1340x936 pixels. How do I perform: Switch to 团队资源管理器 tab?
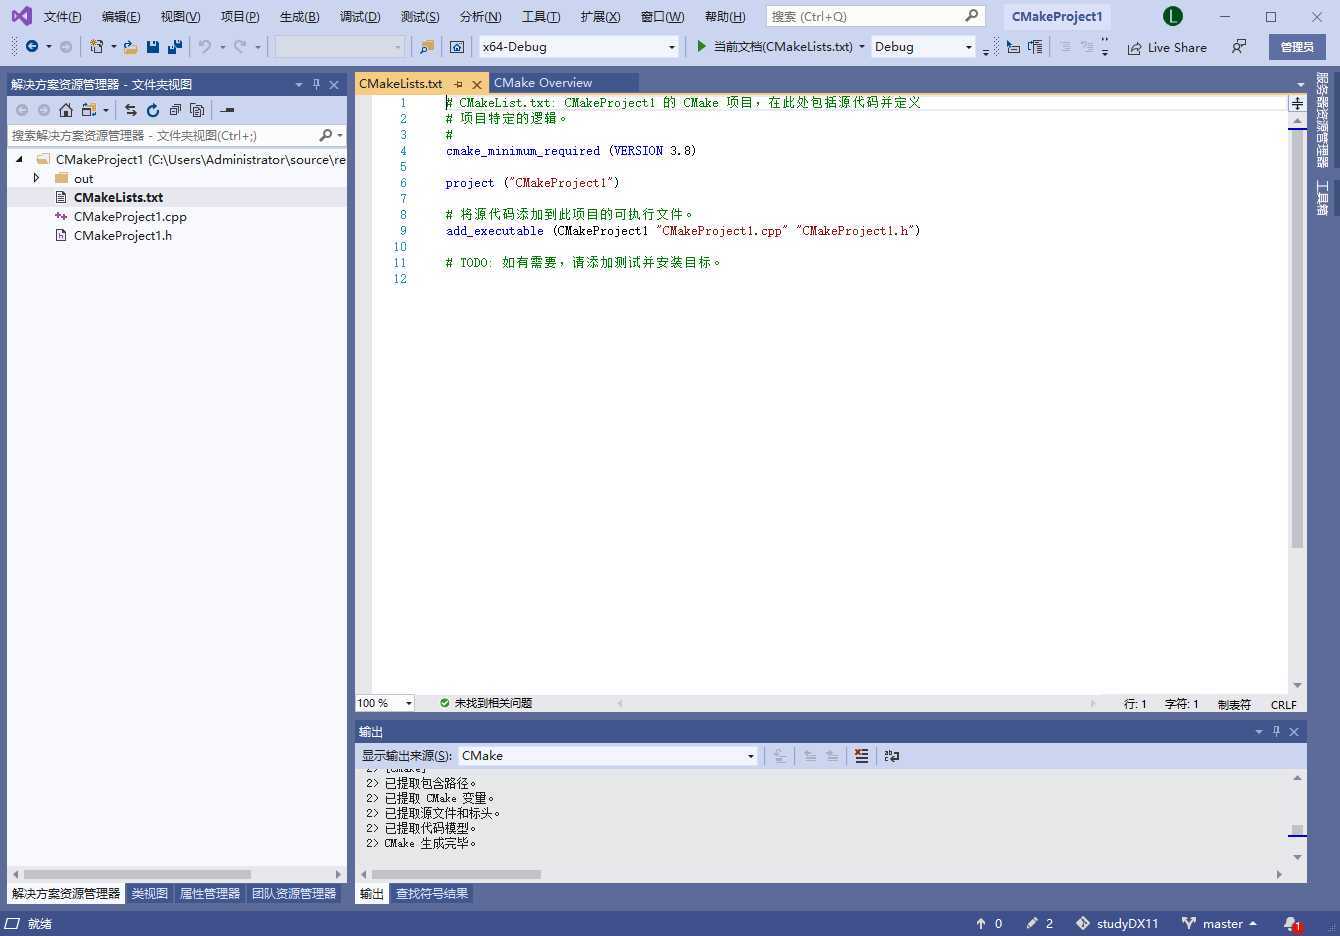[x=294, y=894]
